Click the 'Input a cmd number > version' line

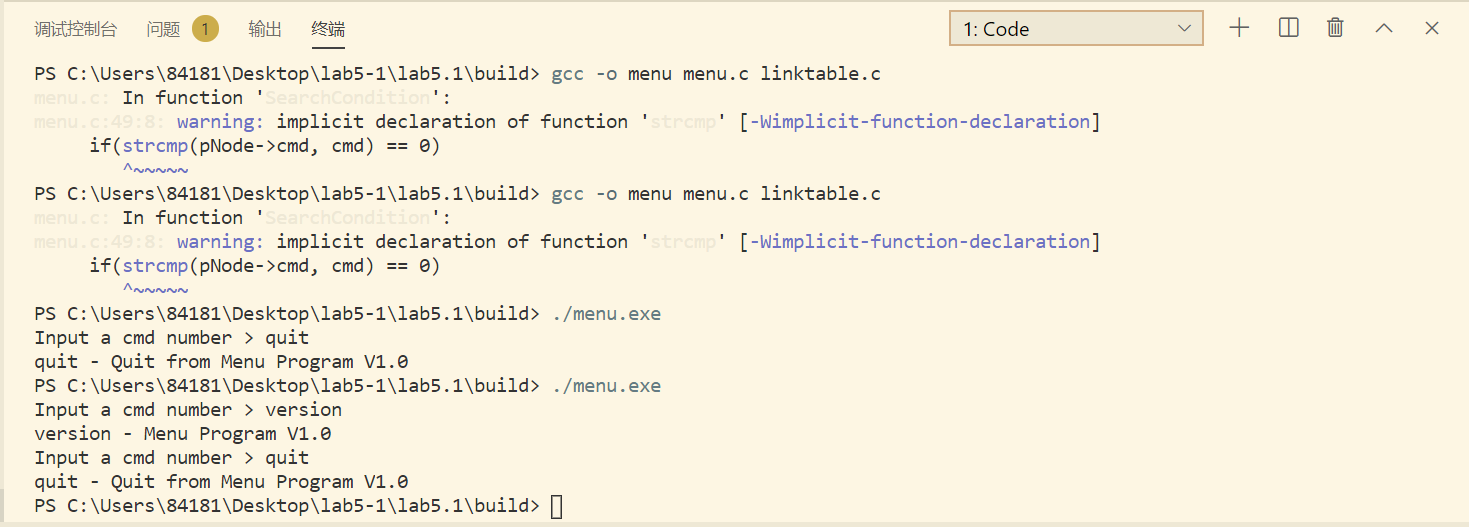coord(188,410)
